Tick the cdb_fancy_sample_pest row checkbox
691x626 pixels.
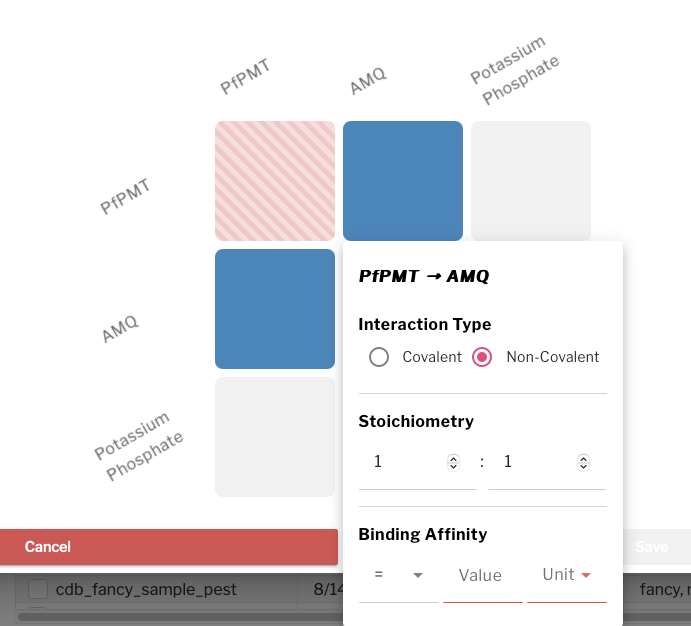tap(38, 589)
